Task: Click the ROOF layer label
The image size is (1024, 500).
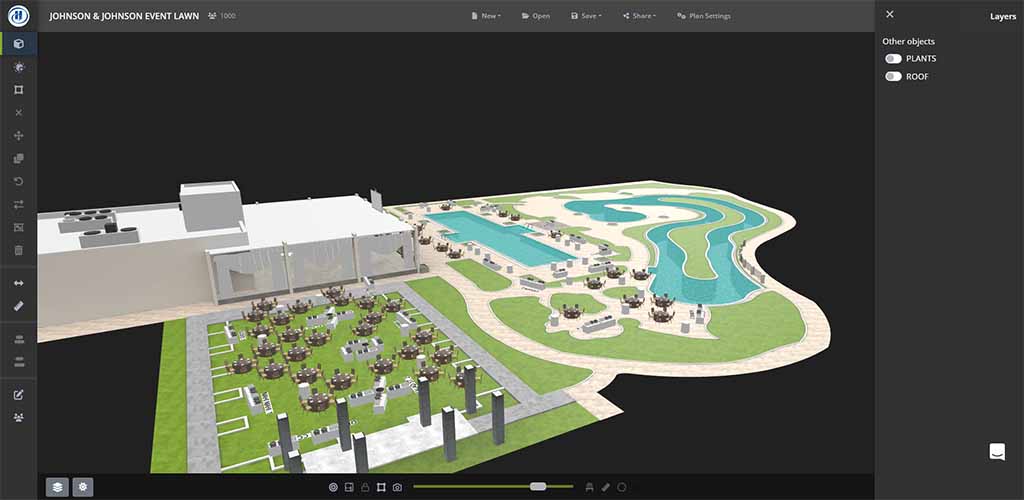Action: point(917,76)
